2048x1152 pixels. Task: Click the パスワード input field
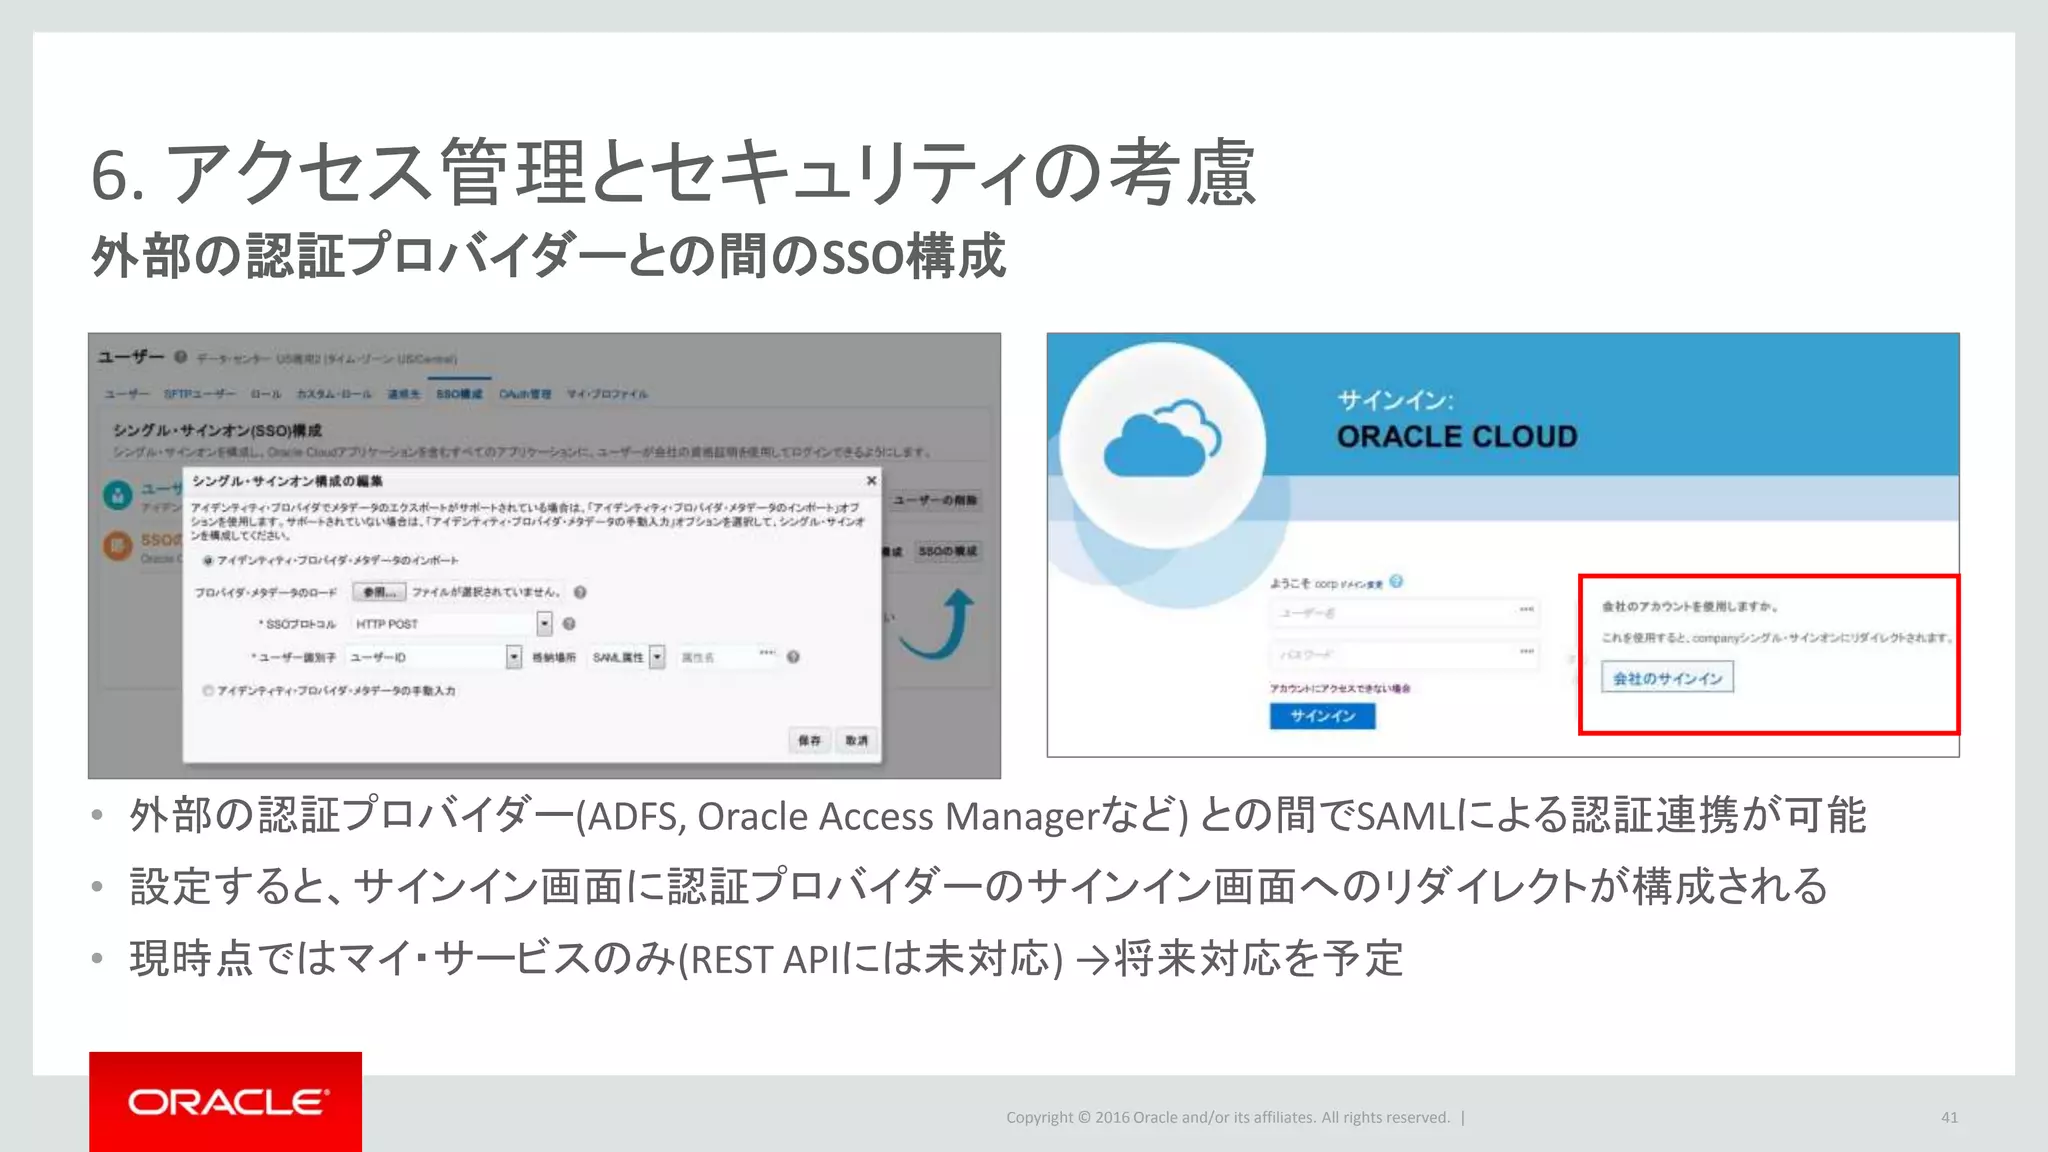click(x=1405, y=654)
